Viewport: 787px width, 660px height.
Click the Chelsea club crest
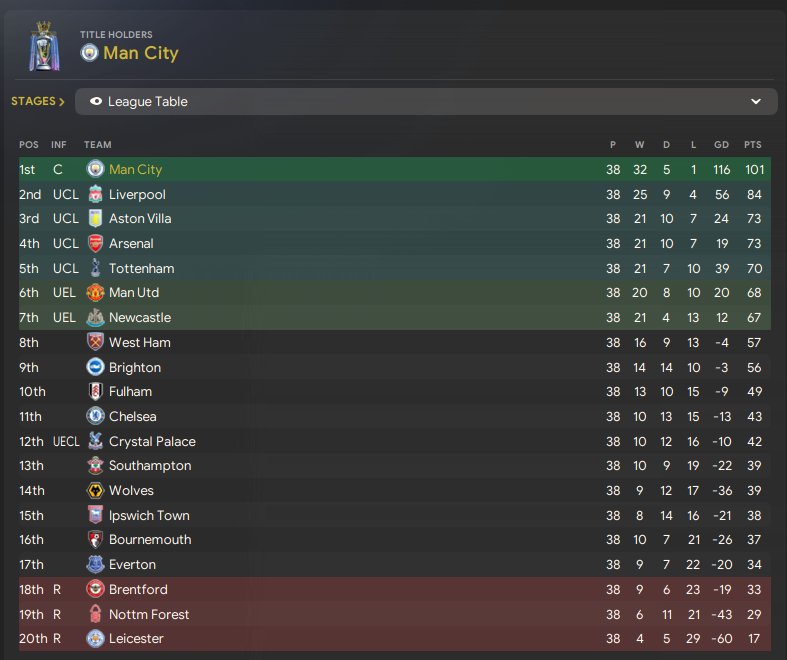95,416
